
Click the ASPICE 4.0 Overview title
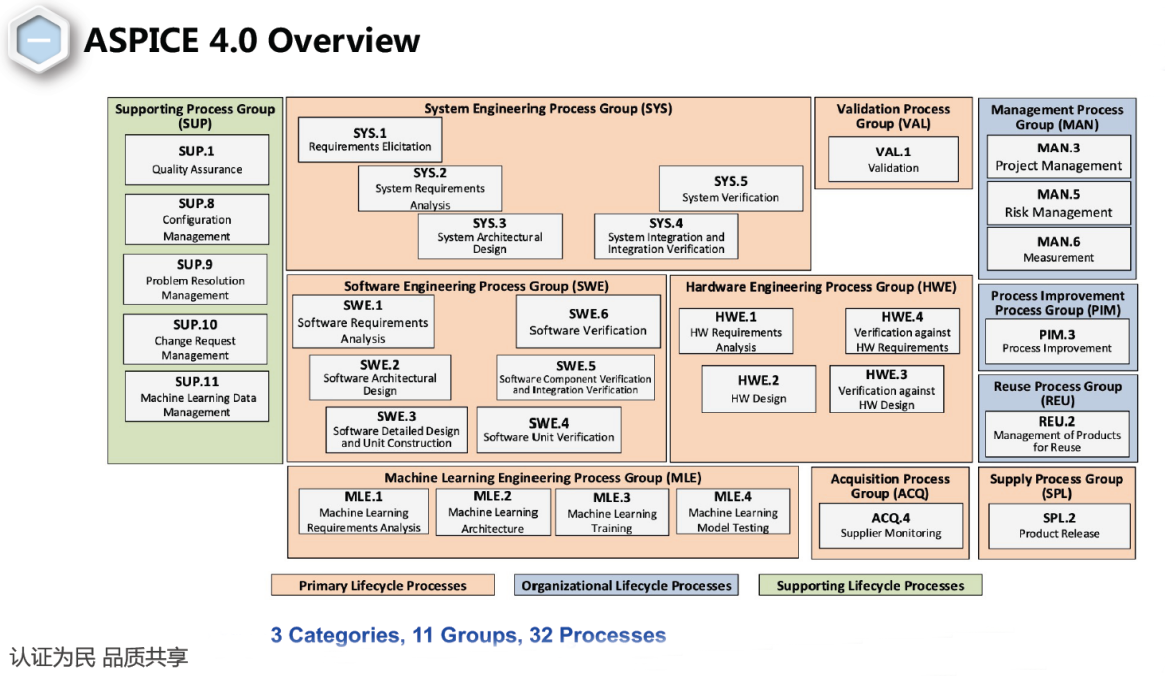(252, 41)
